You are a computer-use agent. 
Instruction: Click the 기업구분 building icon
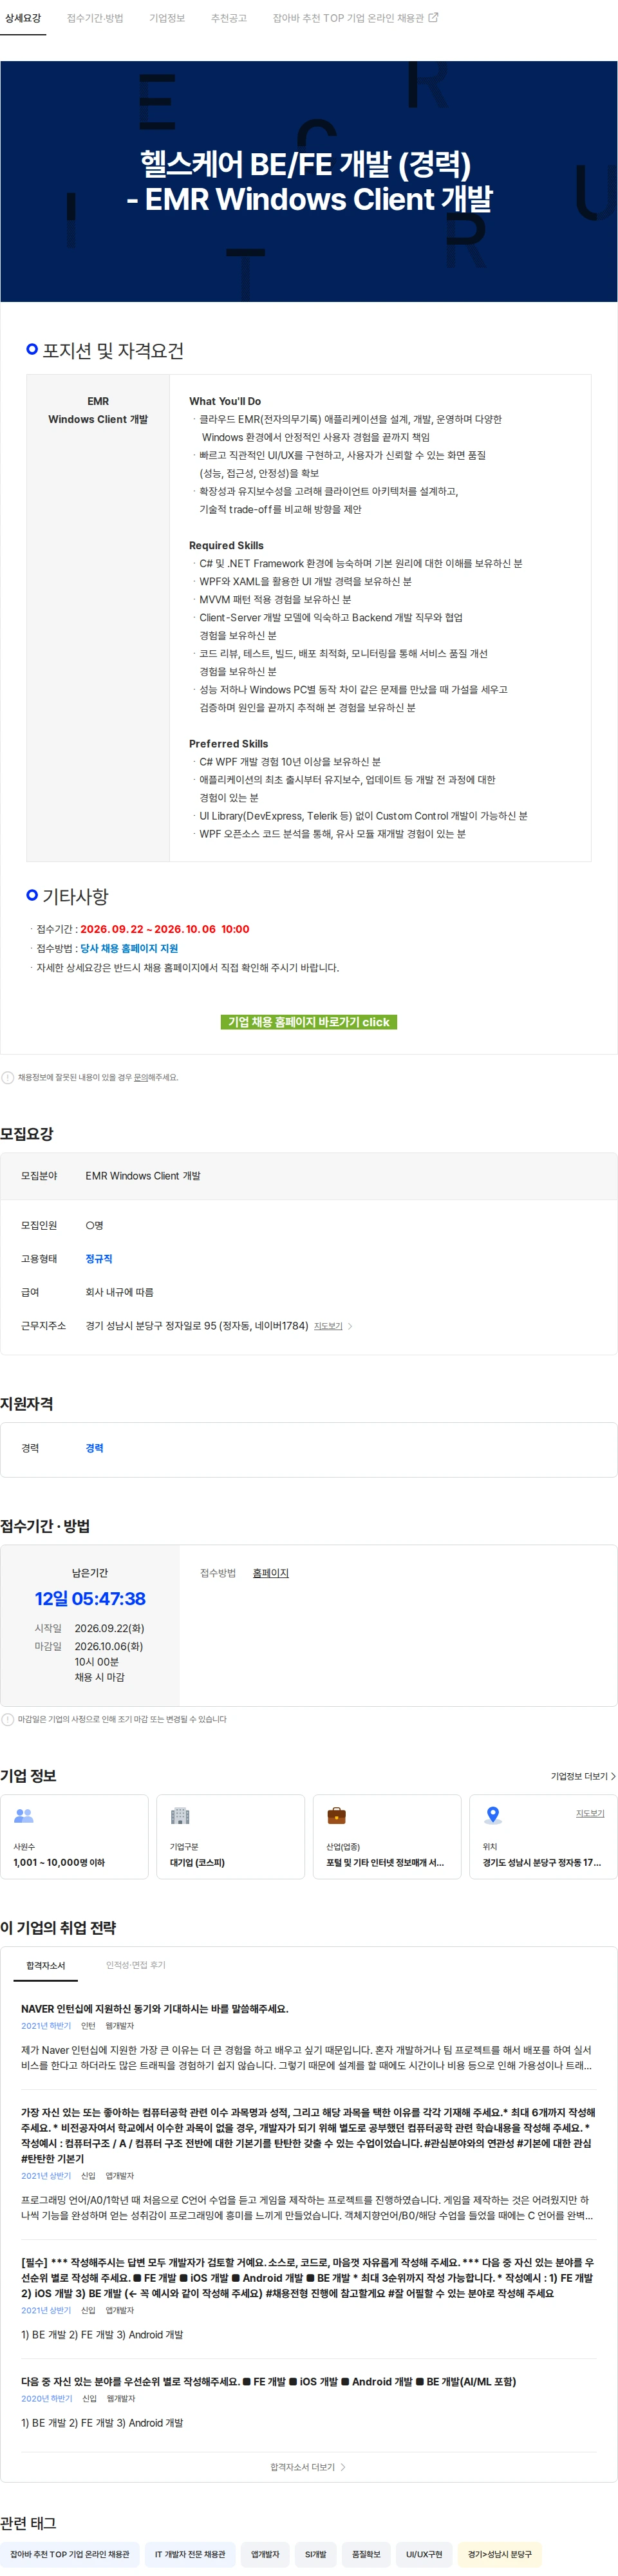pos(180,1815)
